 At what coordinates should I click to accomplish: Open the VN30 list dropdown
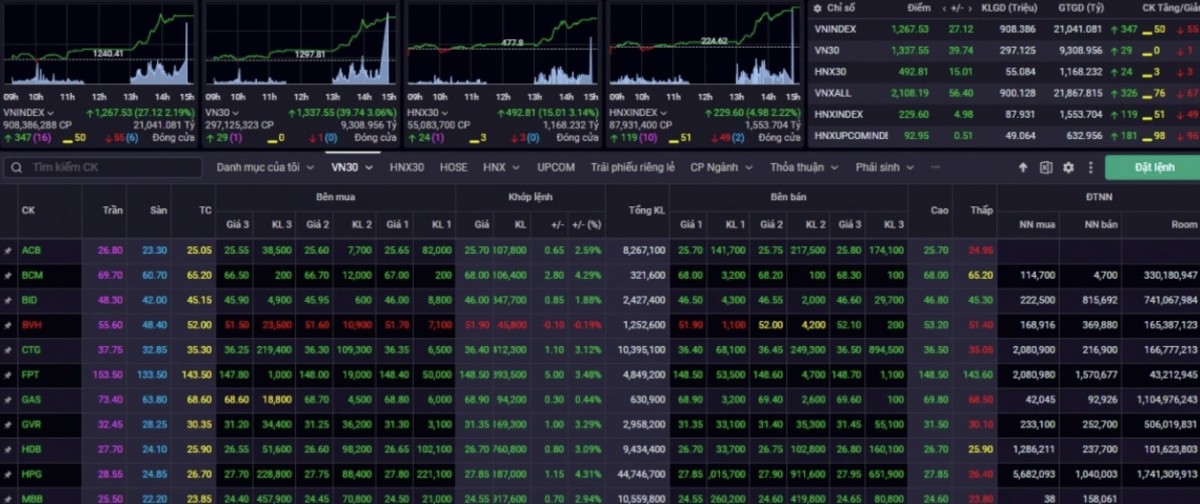[353, 168]
